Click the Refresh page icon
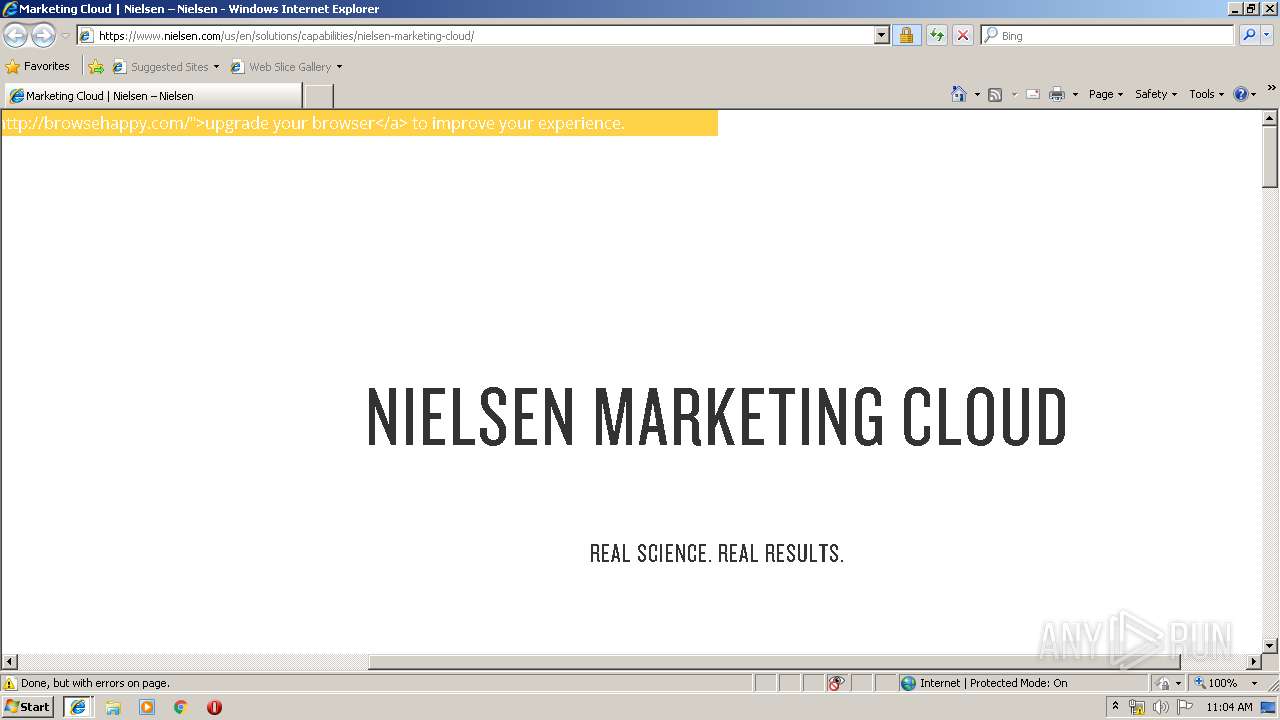The height and width of the screenshot is (720, 1280). click(x=936, y=36)
